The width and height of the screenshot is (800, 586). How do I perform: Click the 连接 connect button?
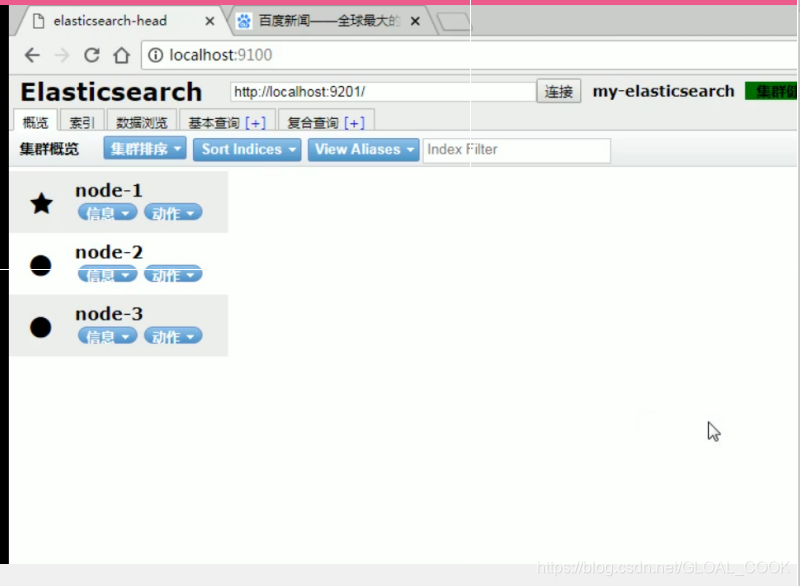(x=559, y=91)
